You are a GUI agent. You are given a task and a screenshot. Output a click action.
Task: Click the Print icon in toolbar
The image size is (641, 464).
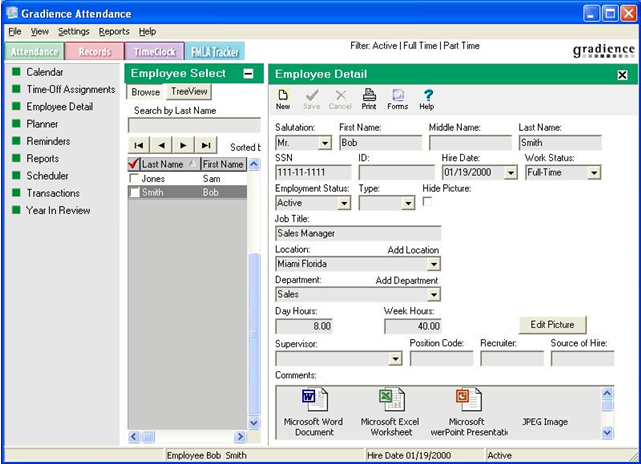tap(369, 98)
